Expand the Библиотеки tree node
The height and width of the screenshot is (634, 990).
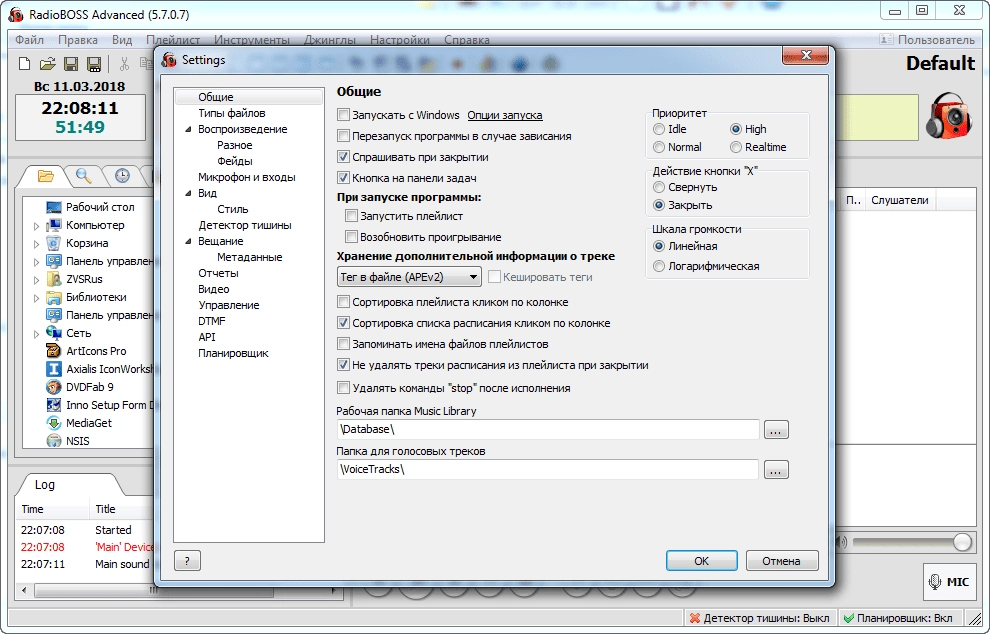(x=36, y=298)
